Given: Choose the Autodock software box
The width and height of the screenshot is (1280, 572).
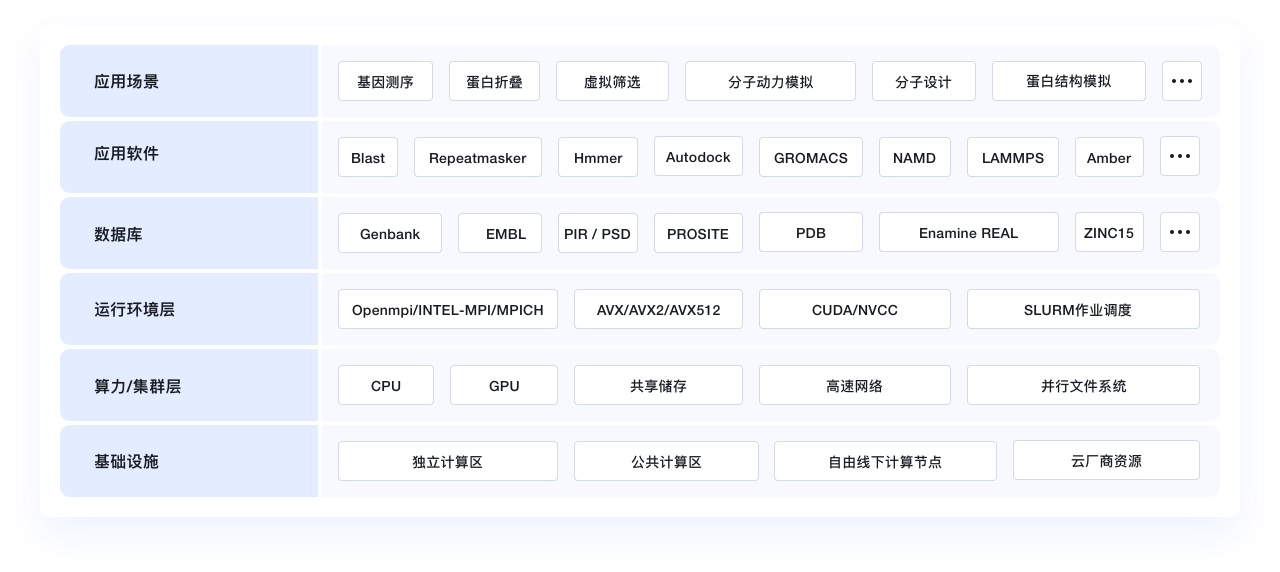Looking at the screenshot, I should point(698,156).
